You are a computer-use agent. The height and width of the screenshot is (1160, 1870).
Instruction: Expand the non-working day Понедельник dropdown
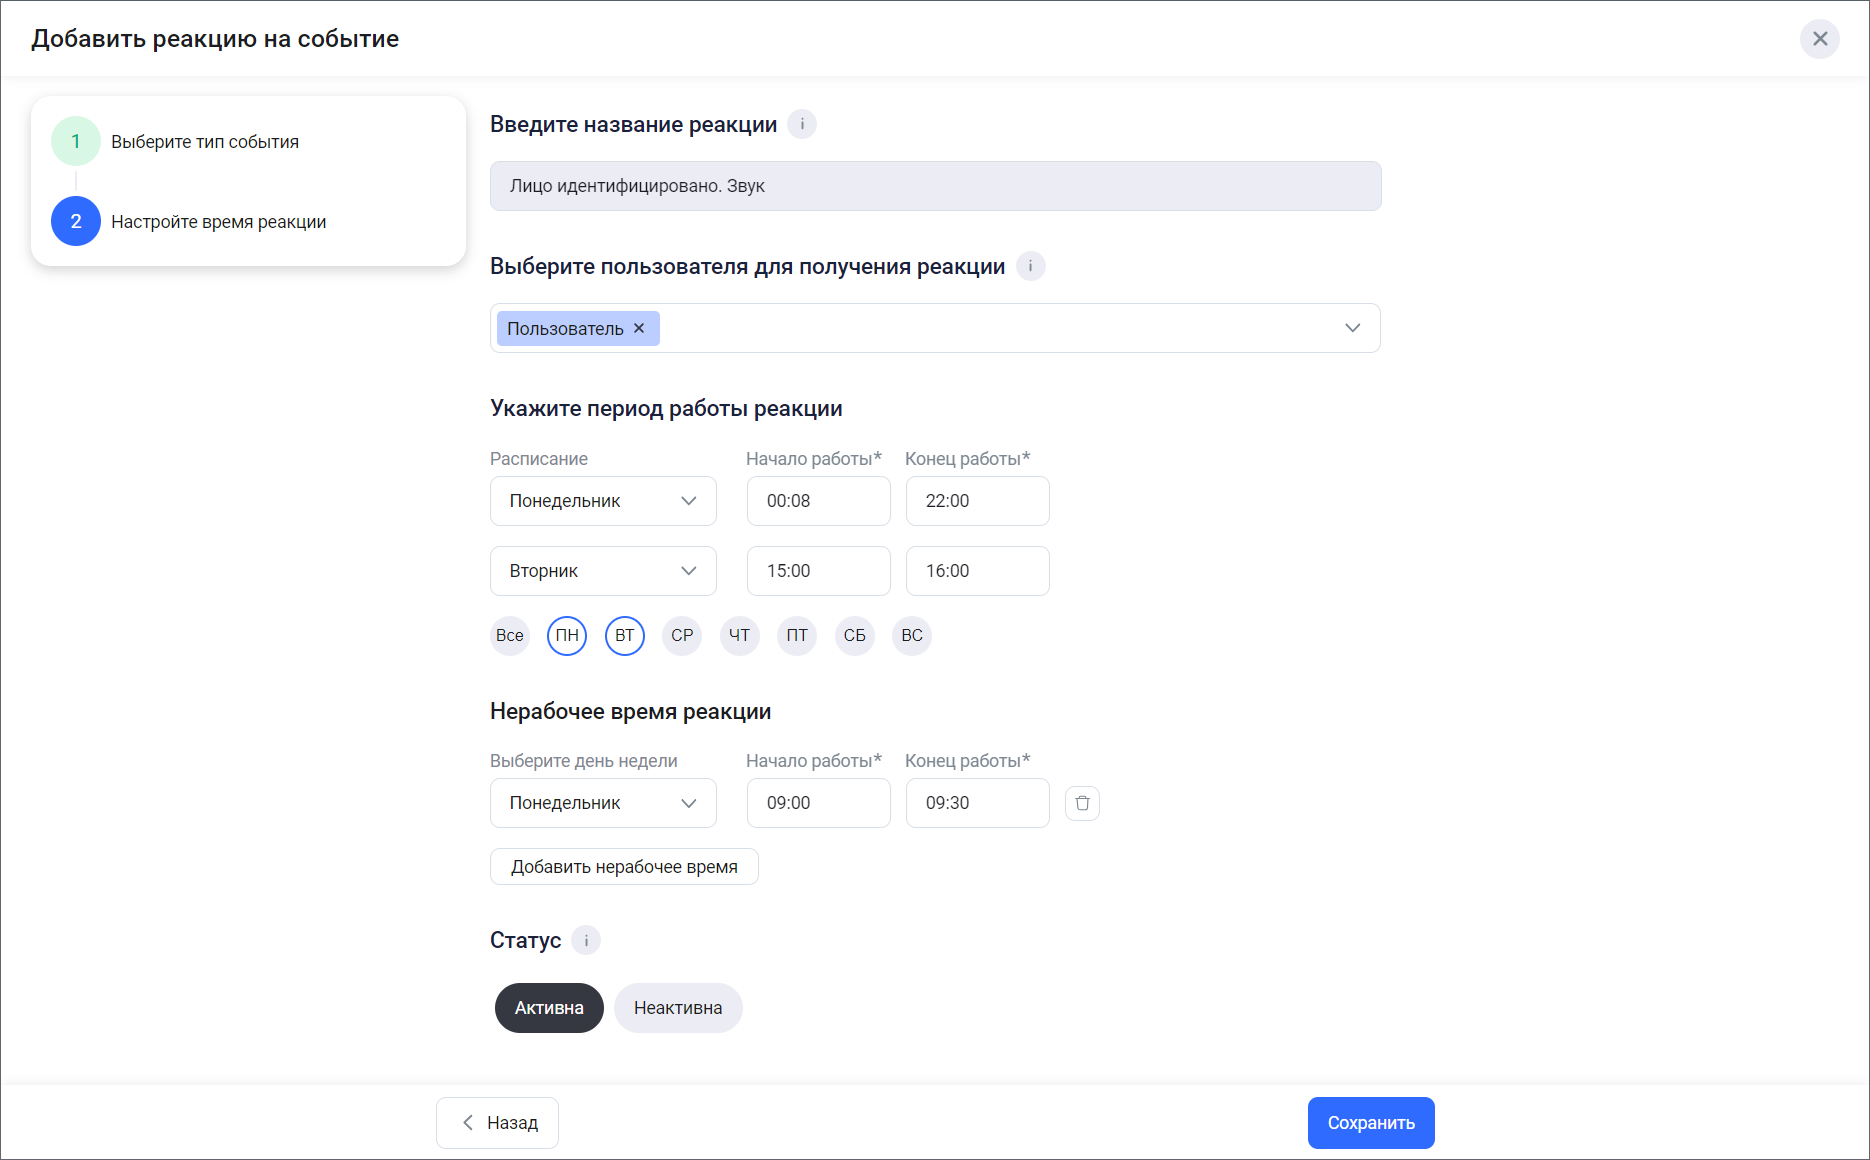pos(603,803)
